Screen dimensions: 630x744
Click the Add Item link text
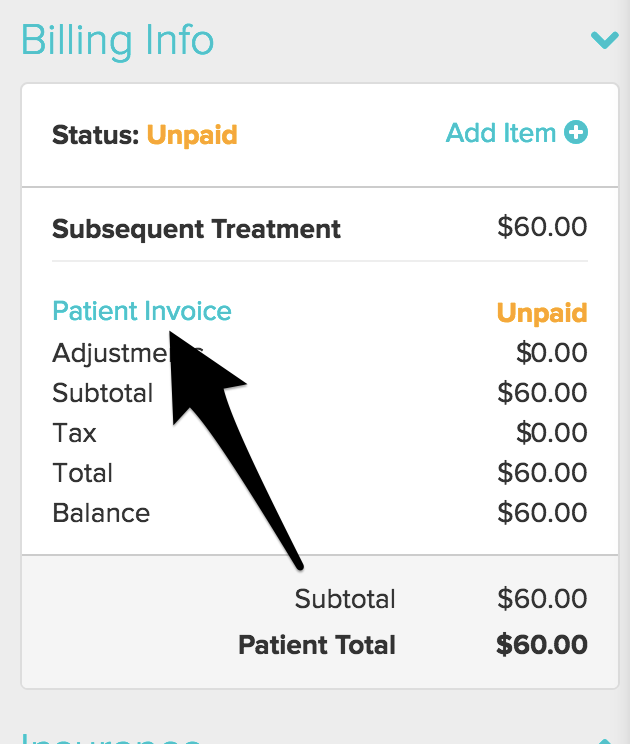[x=500, y=133]
